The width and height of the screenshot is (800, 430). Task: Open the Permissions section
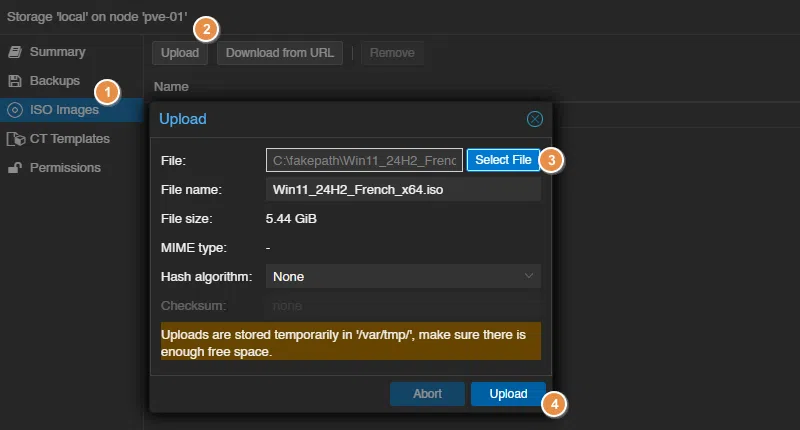[x=71, y=168]
